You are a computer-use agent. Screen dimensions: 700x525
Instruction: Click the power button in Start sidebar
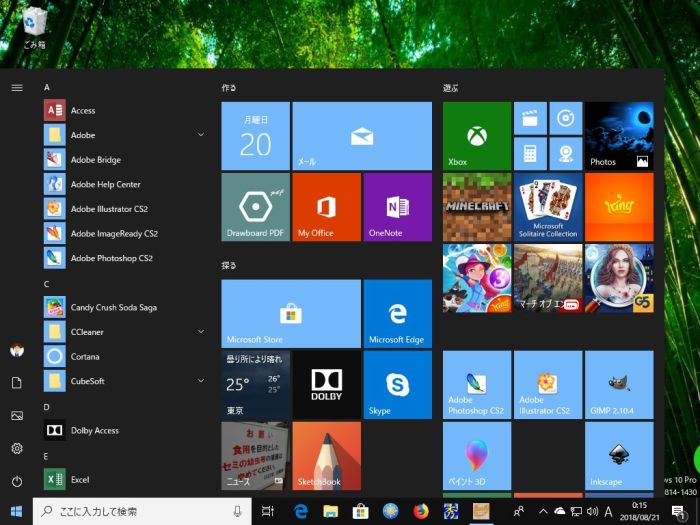point(17,481)
